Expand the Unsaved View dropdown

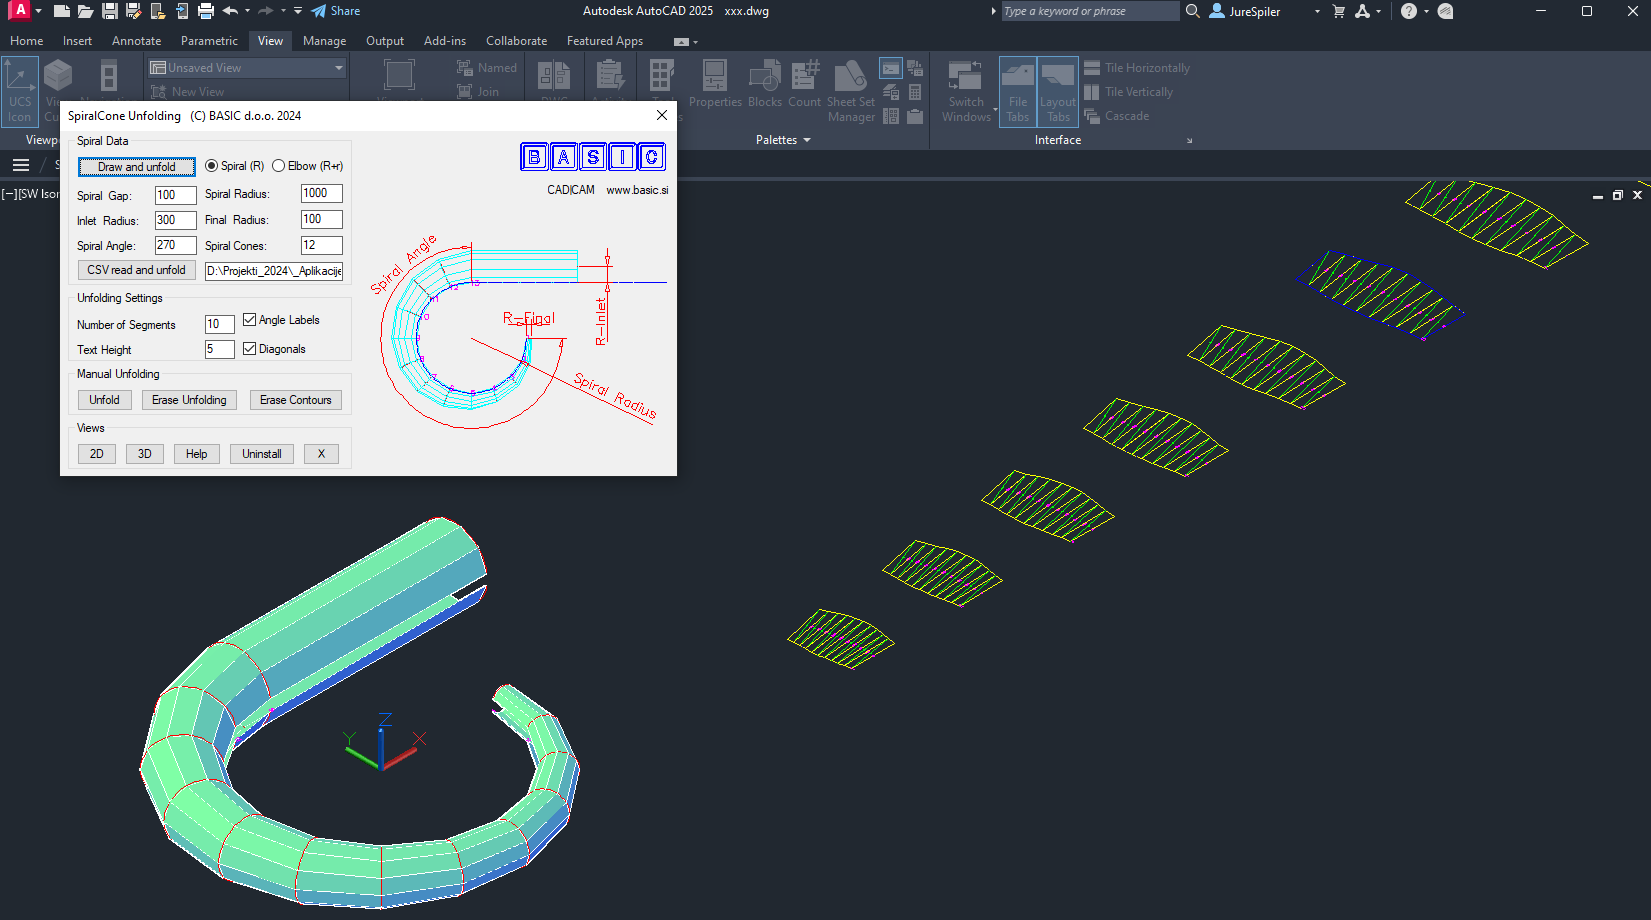point(339,68)
